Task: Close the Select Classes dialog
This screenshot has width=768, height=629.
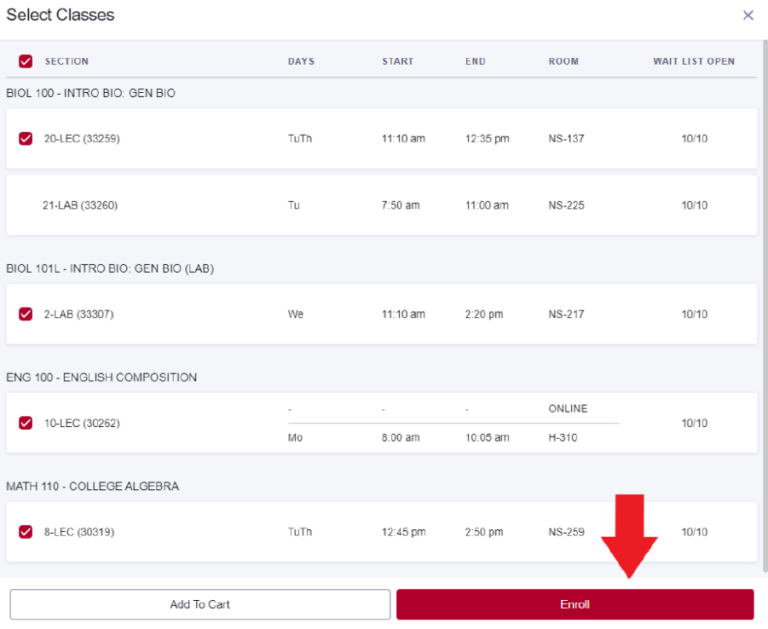Action: 748,15
